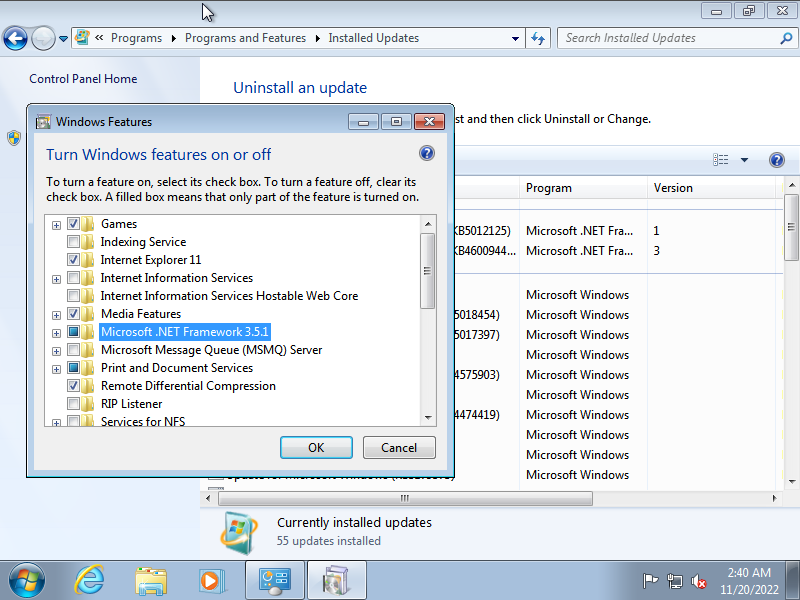Expand the Media Features node
800x600 pixels.
pos(56,315)
